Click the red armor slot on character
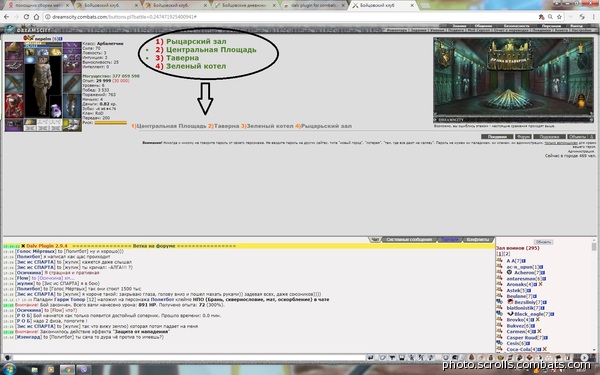 (14, 105)
